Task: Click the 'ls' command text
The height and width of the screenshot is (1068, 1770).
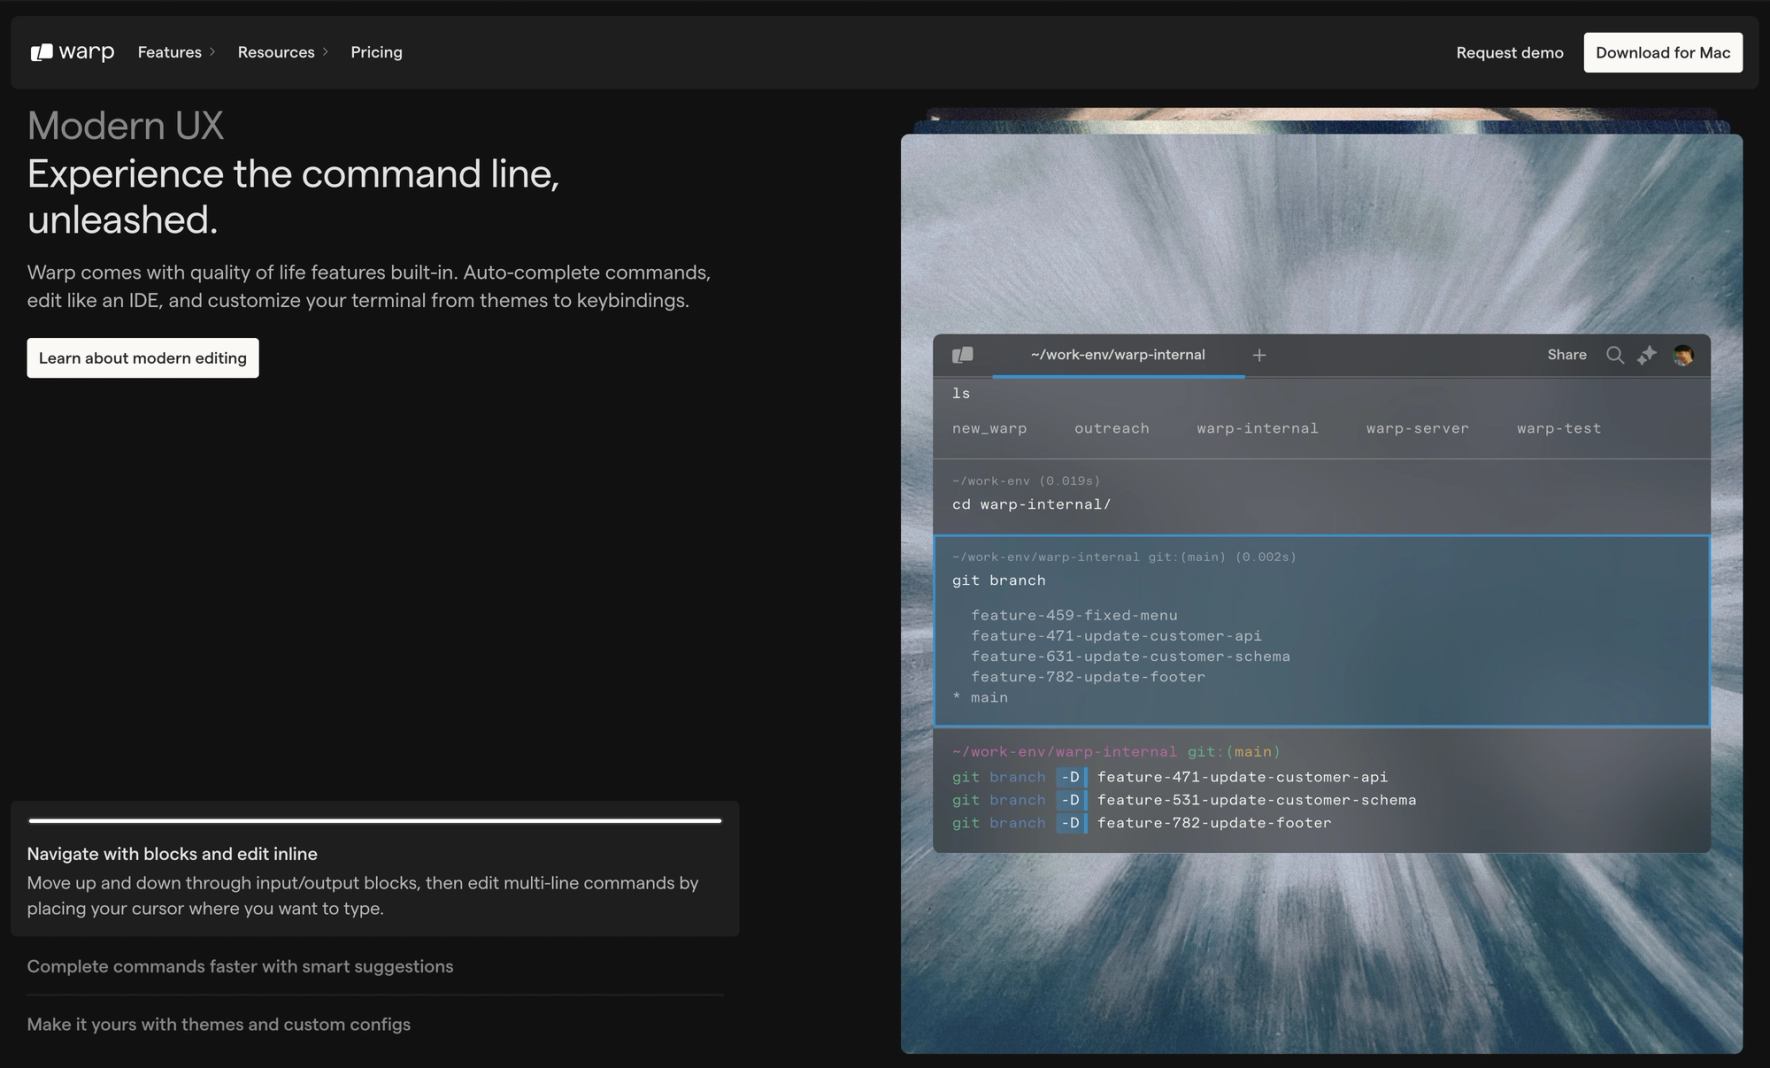Action: pos(961,394)
